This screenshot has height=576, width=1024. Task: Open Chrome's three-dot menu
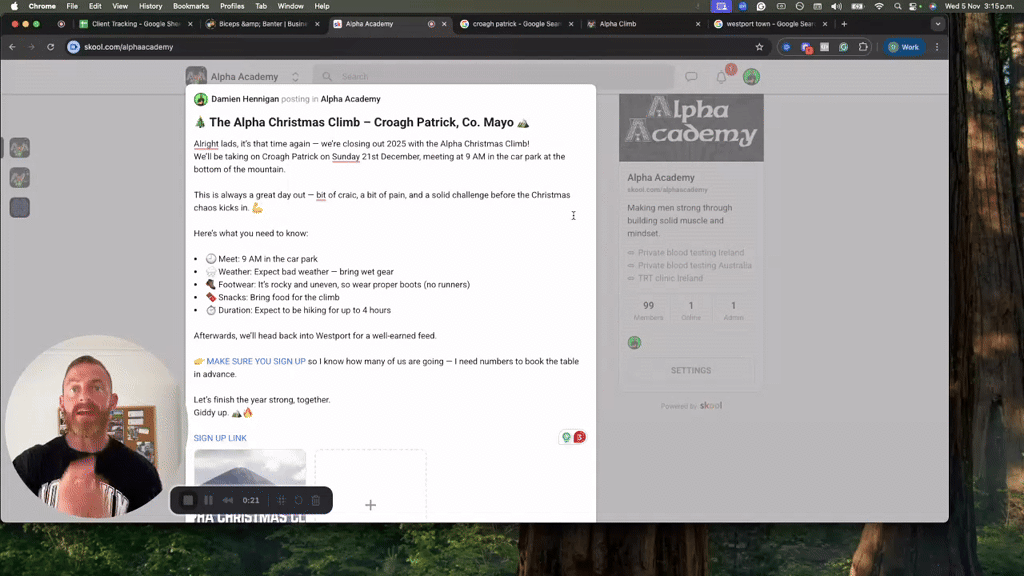click(x=937, y=47)
